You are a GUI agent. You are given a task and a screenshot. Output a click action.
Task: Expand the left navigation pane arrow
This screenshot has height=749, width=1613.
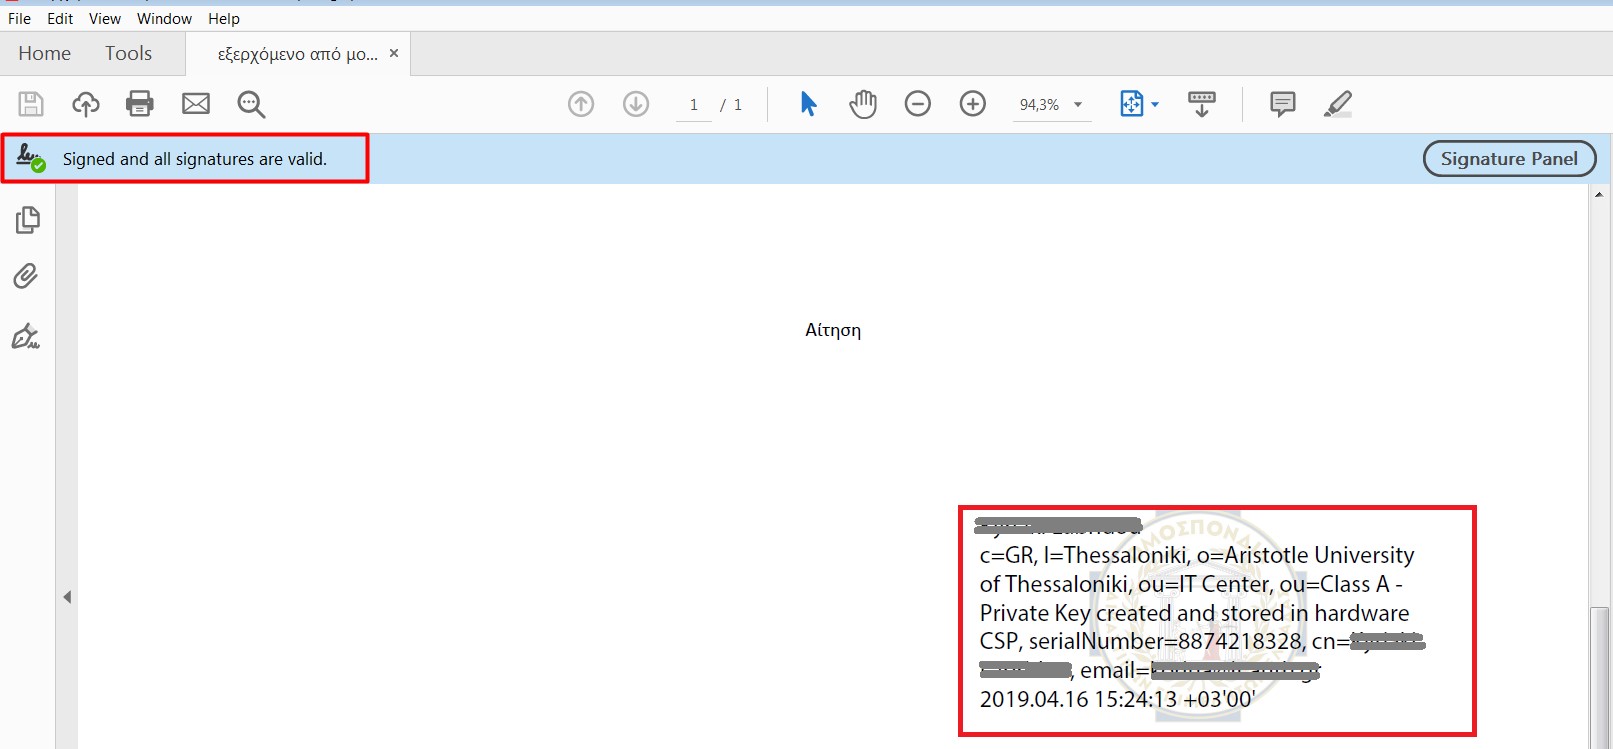pos(67,597)
